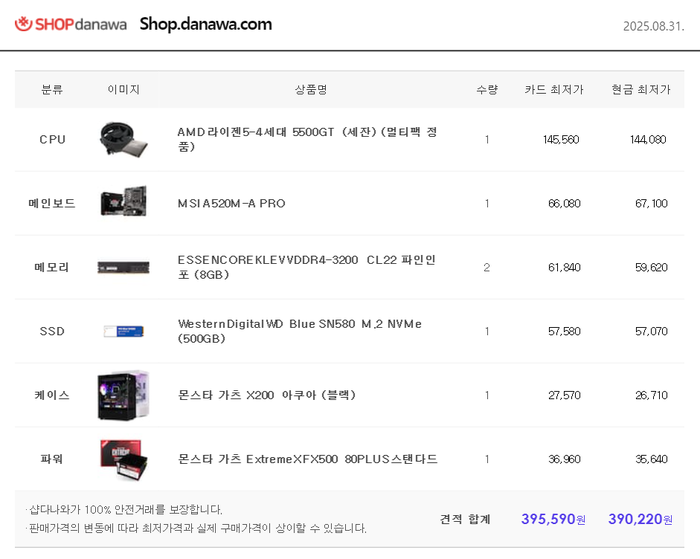
Task: Select power supply card price 36,960
Action: click(x=564, y=459)
